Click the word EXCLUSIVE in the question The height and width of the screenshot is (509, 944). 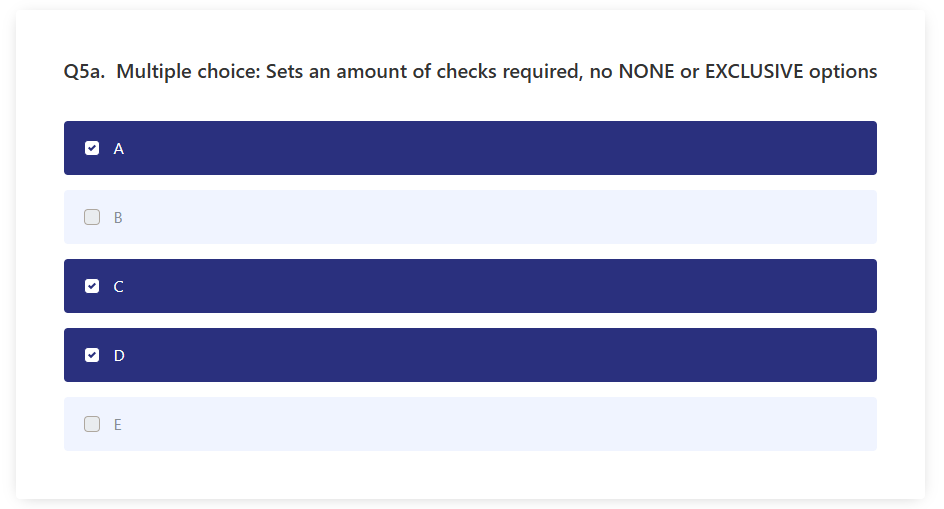pyautogui.click(x=754, y=72)
